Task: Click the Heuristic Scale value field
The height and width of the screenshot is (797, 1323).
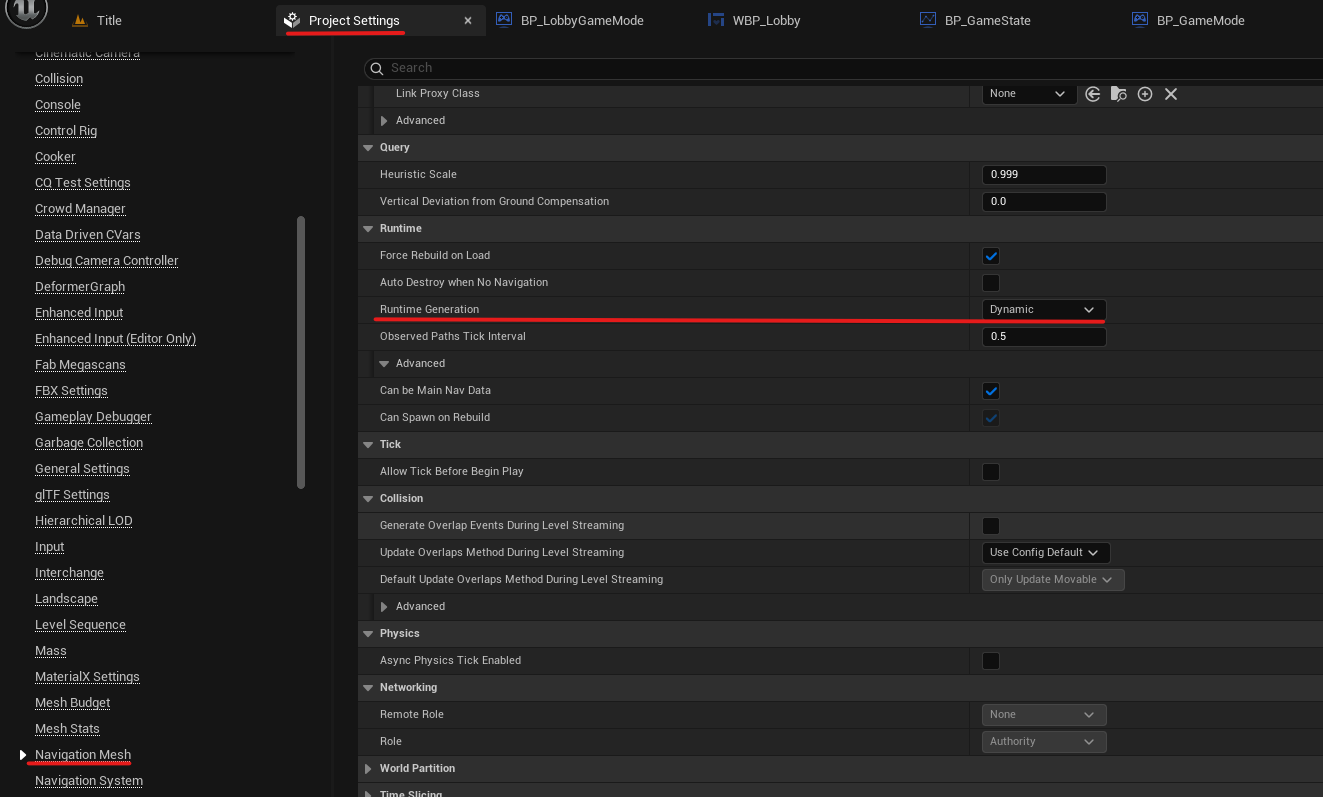Action: point(1044,175)
